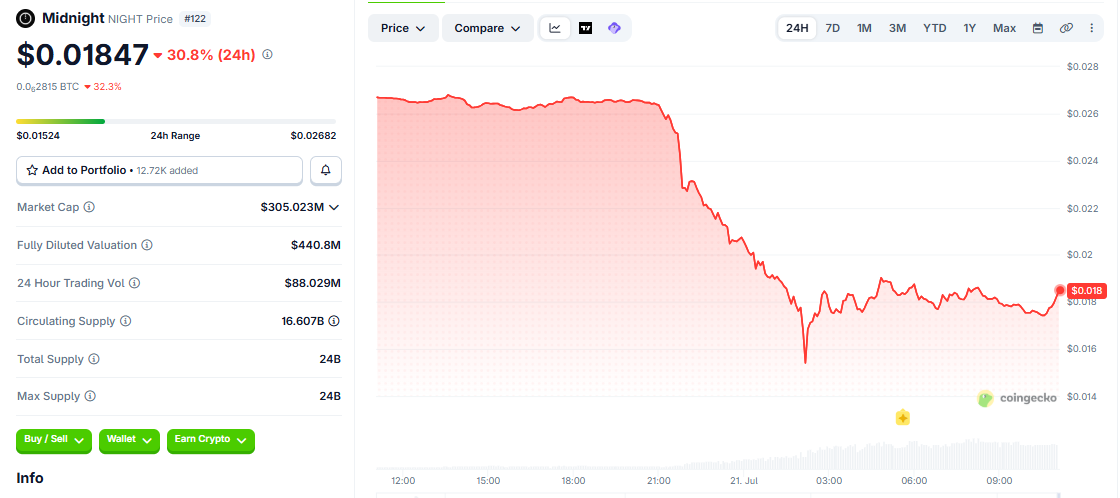Click the yellow sparkle event marker
Image resolution: width=1120 pixels, height=498 pixels.
pyautogui.click(x=902, y=417)
